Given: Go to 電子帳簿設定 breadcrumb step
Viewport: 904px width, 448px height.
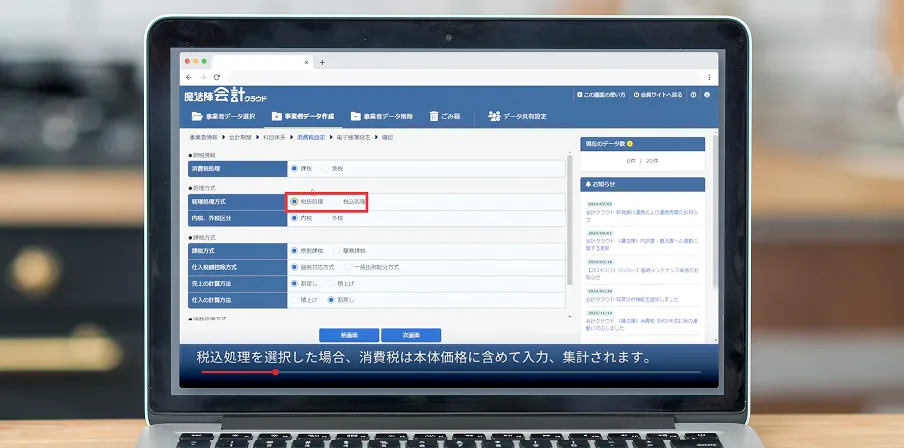Looking at the screenshot, I should [x=353, y=138].
